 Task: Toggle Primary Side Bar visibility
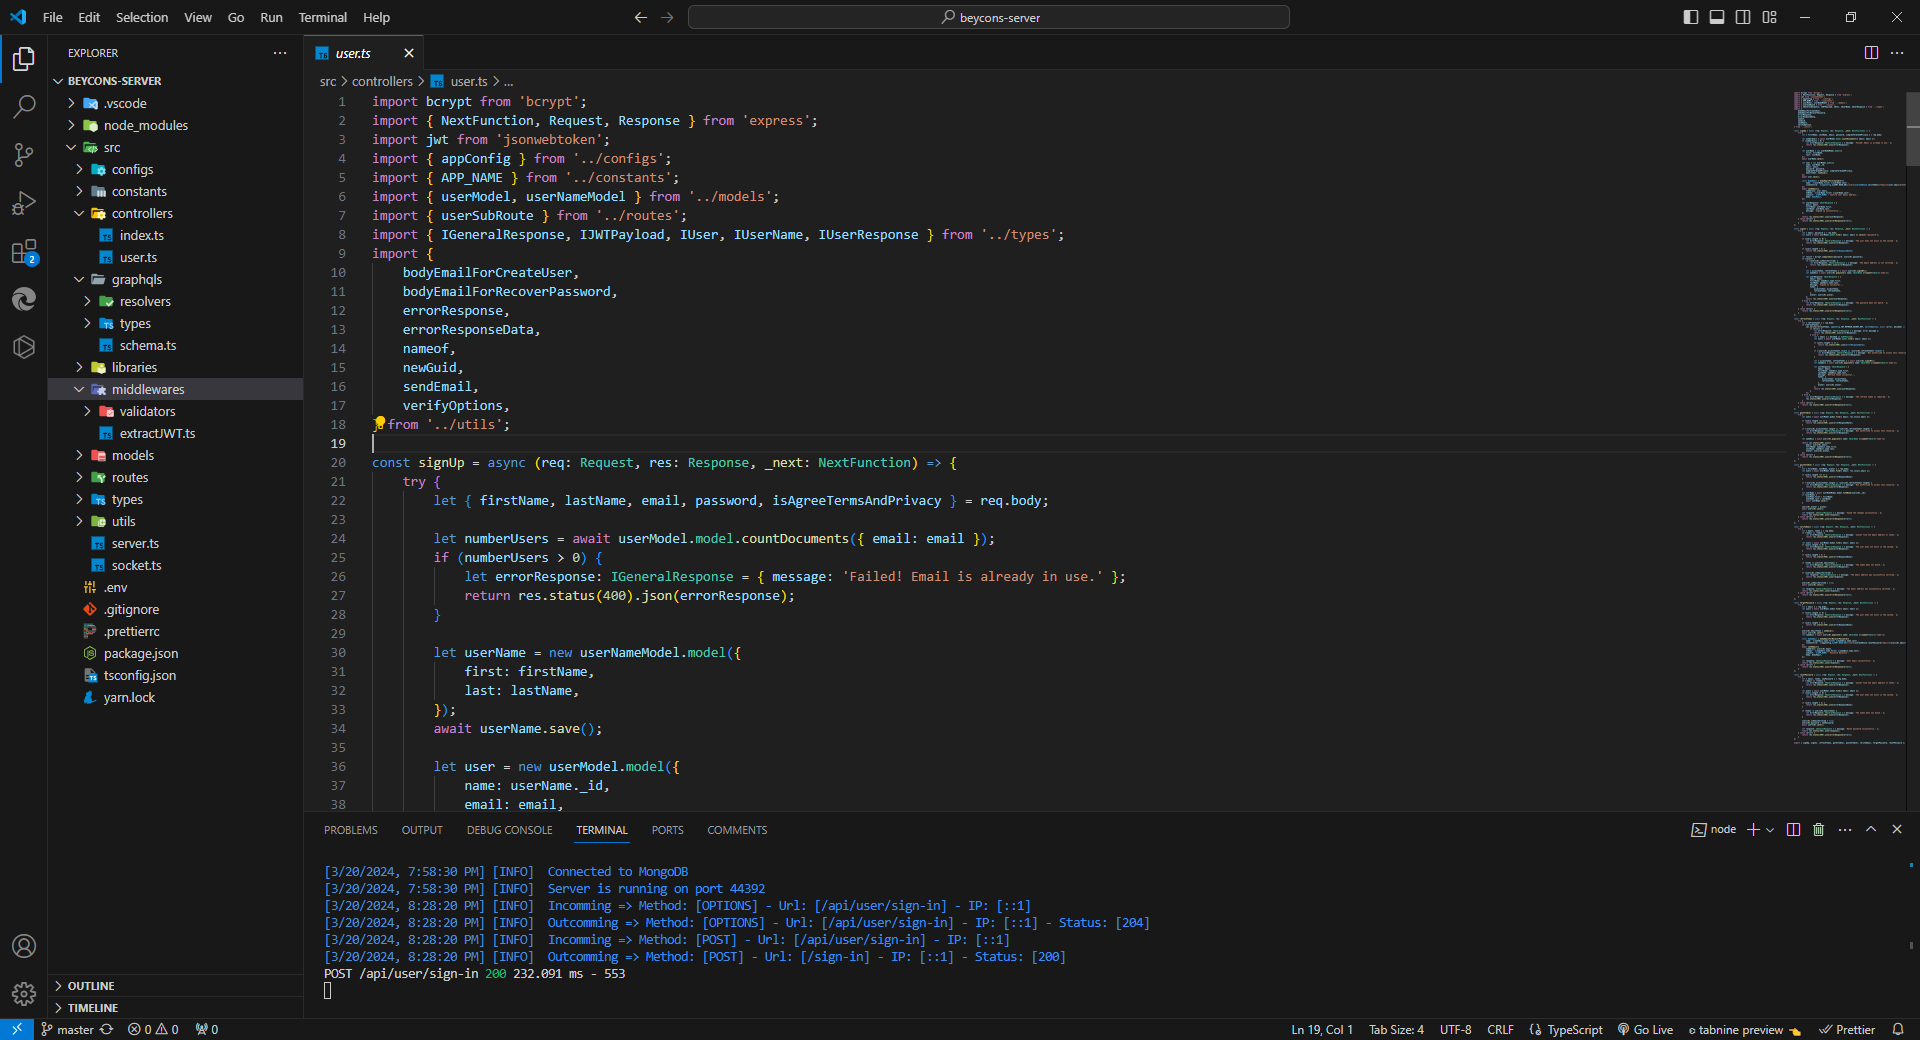(1691, 17)
